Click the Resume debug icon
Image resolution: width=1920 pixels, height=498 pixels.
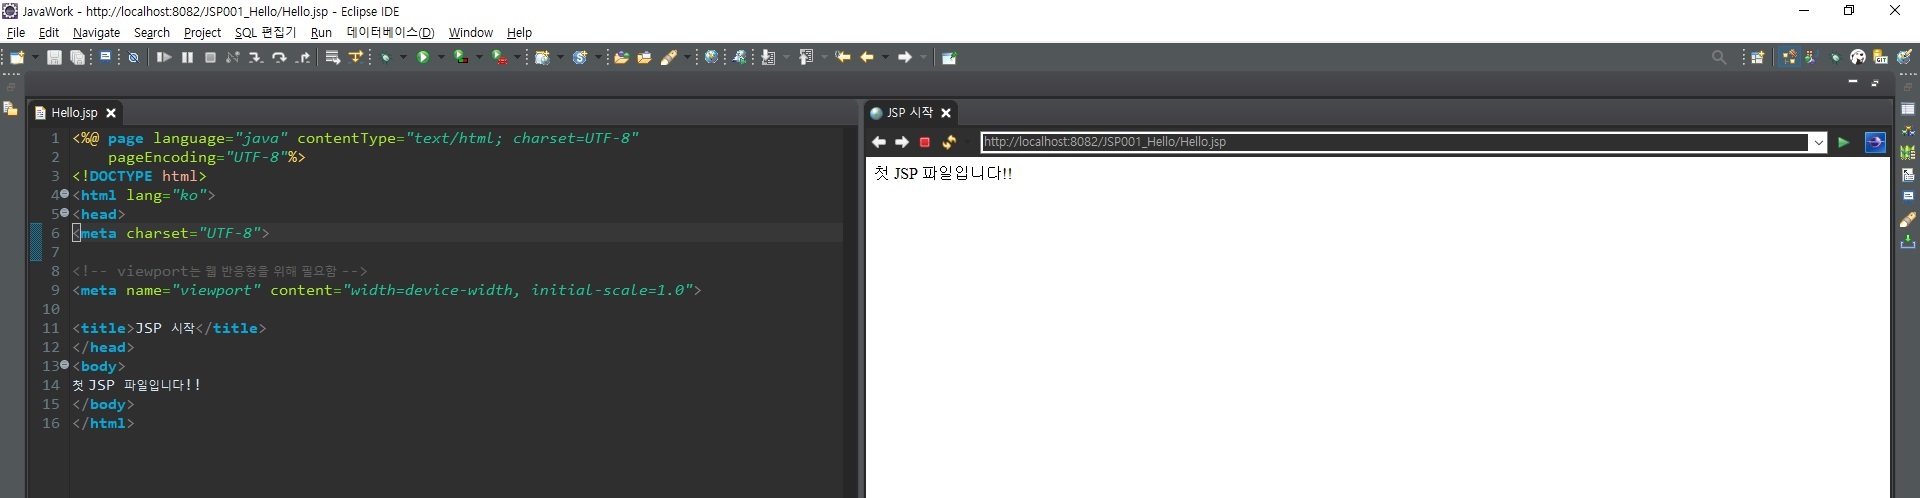164,58
